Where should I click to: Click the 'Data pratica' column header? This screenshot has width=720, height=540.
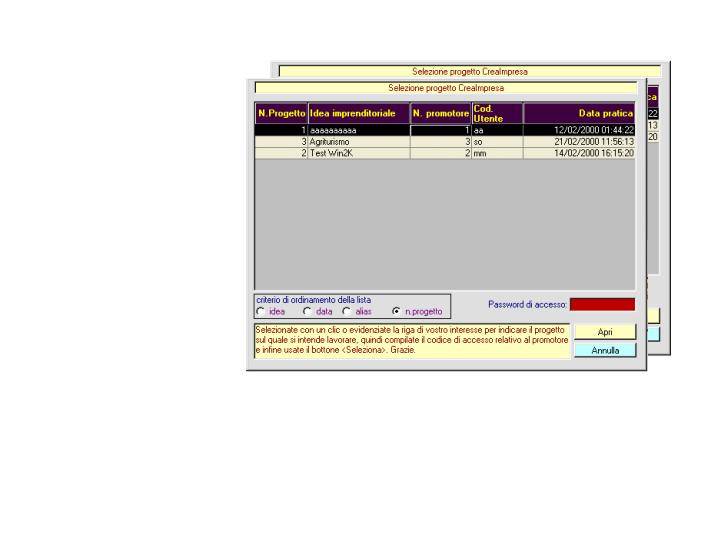579,113
